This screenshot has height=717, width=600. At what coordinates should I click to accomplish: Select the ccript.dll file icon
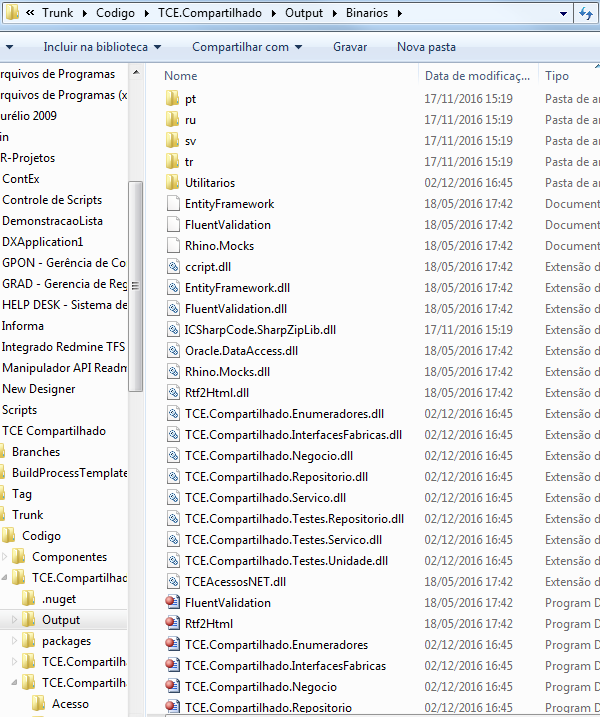(173, 267)
